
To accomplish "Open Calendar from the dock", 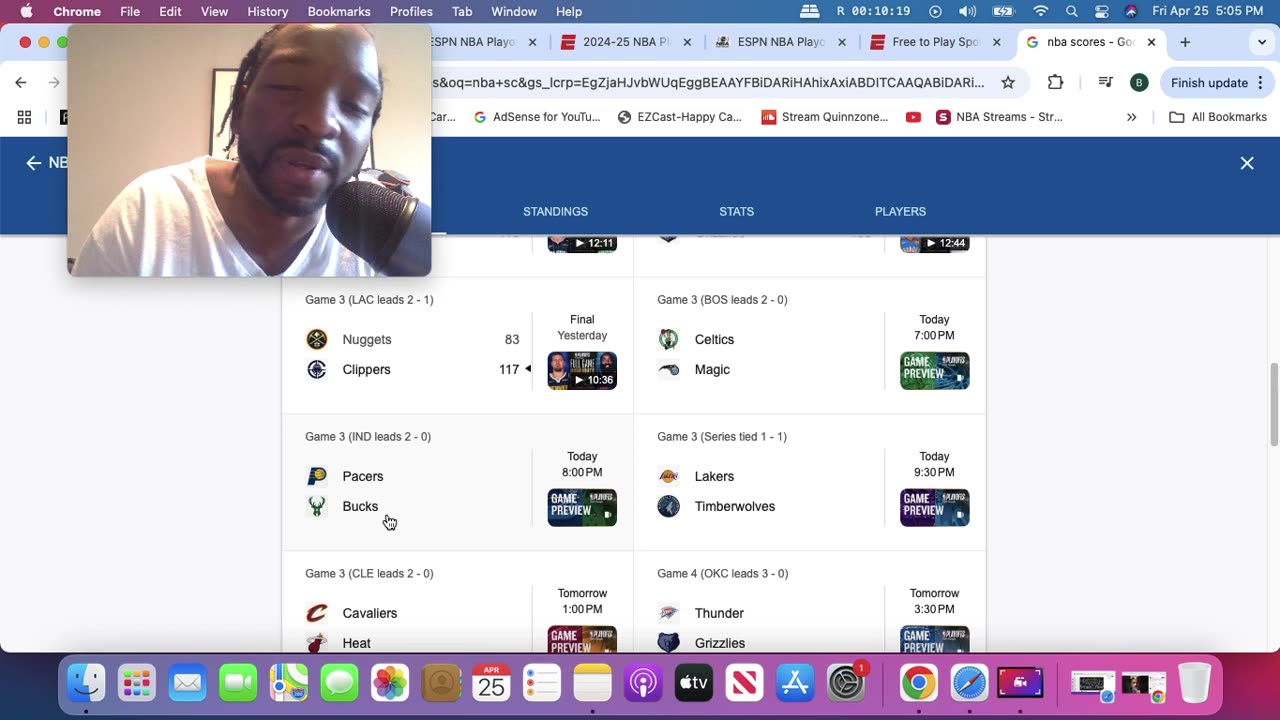I will click(x=491, y=684).
